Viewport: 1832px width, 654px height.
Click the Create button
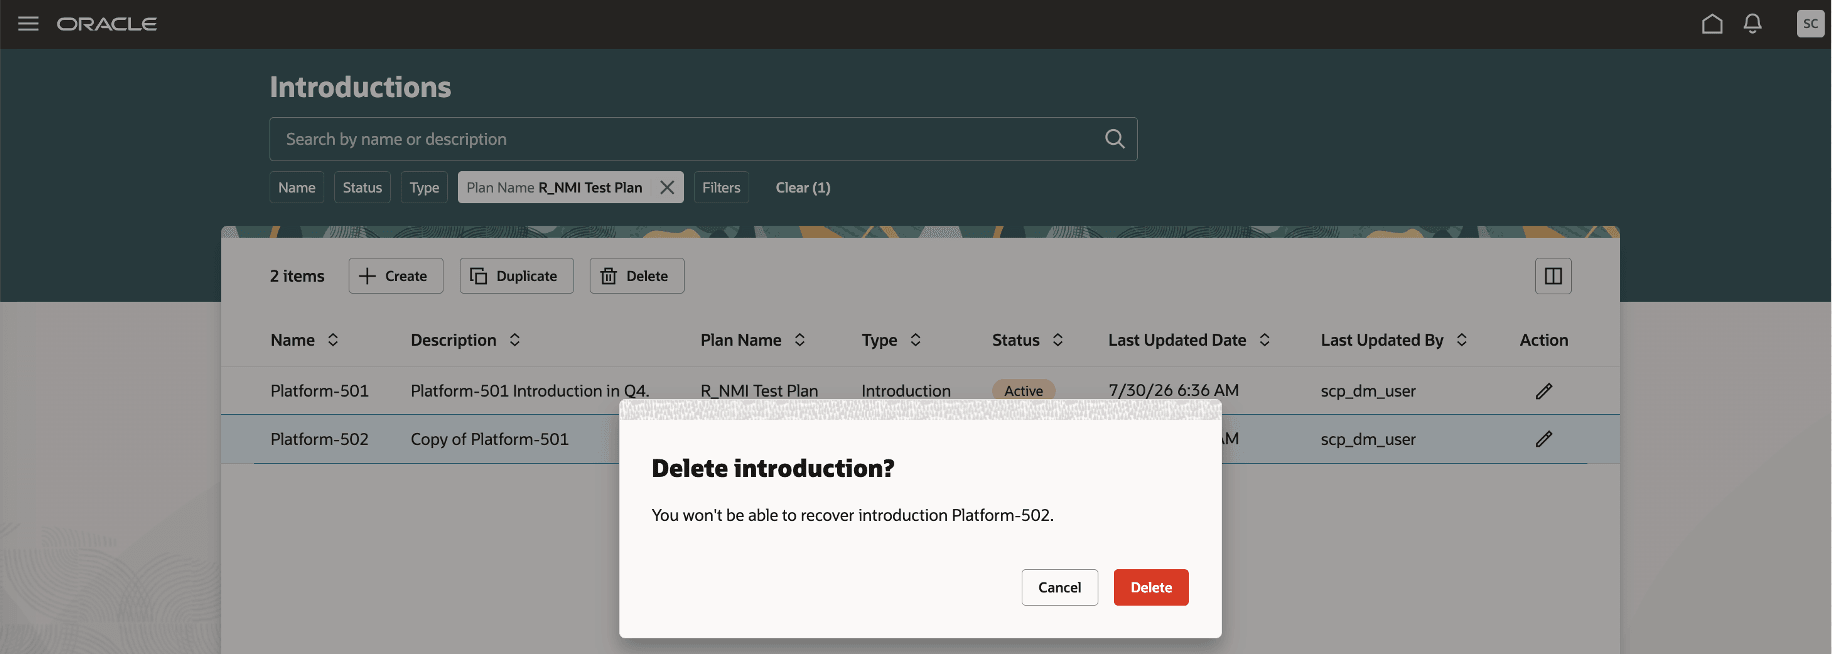(x=396, y=276)
